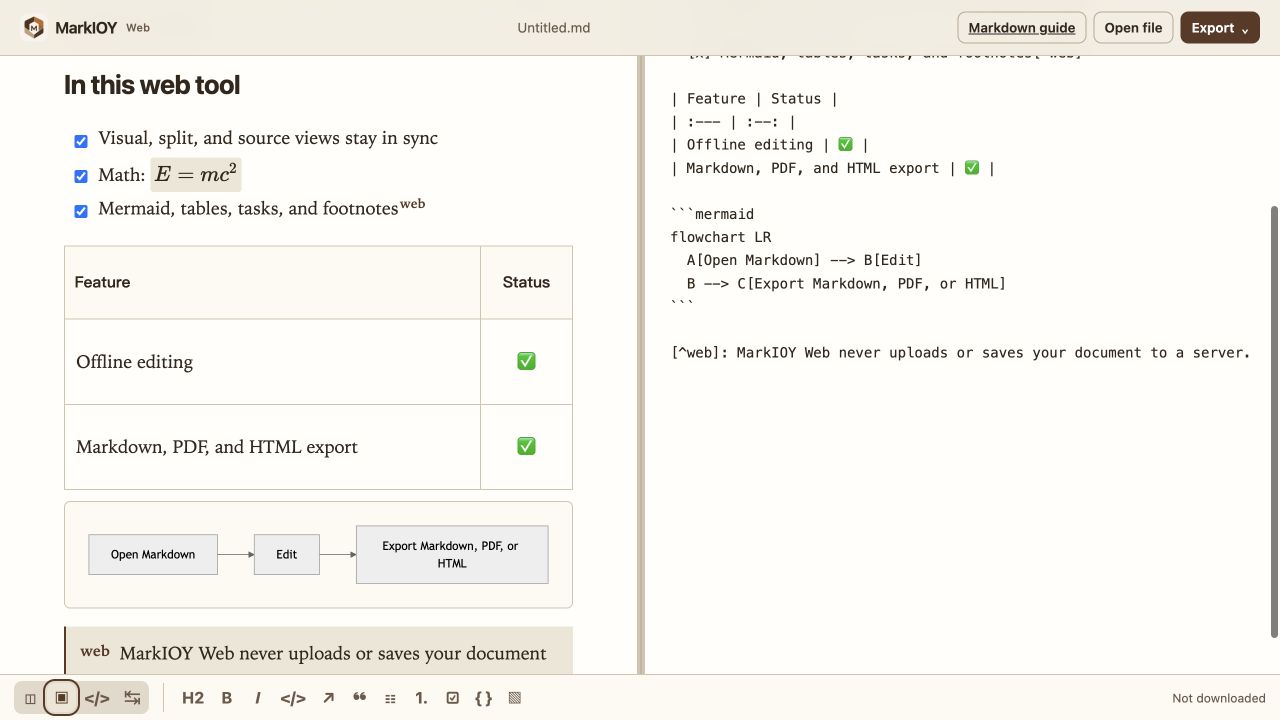
Task: Click the check mark in Offline editing row
Action: (526, 361)
